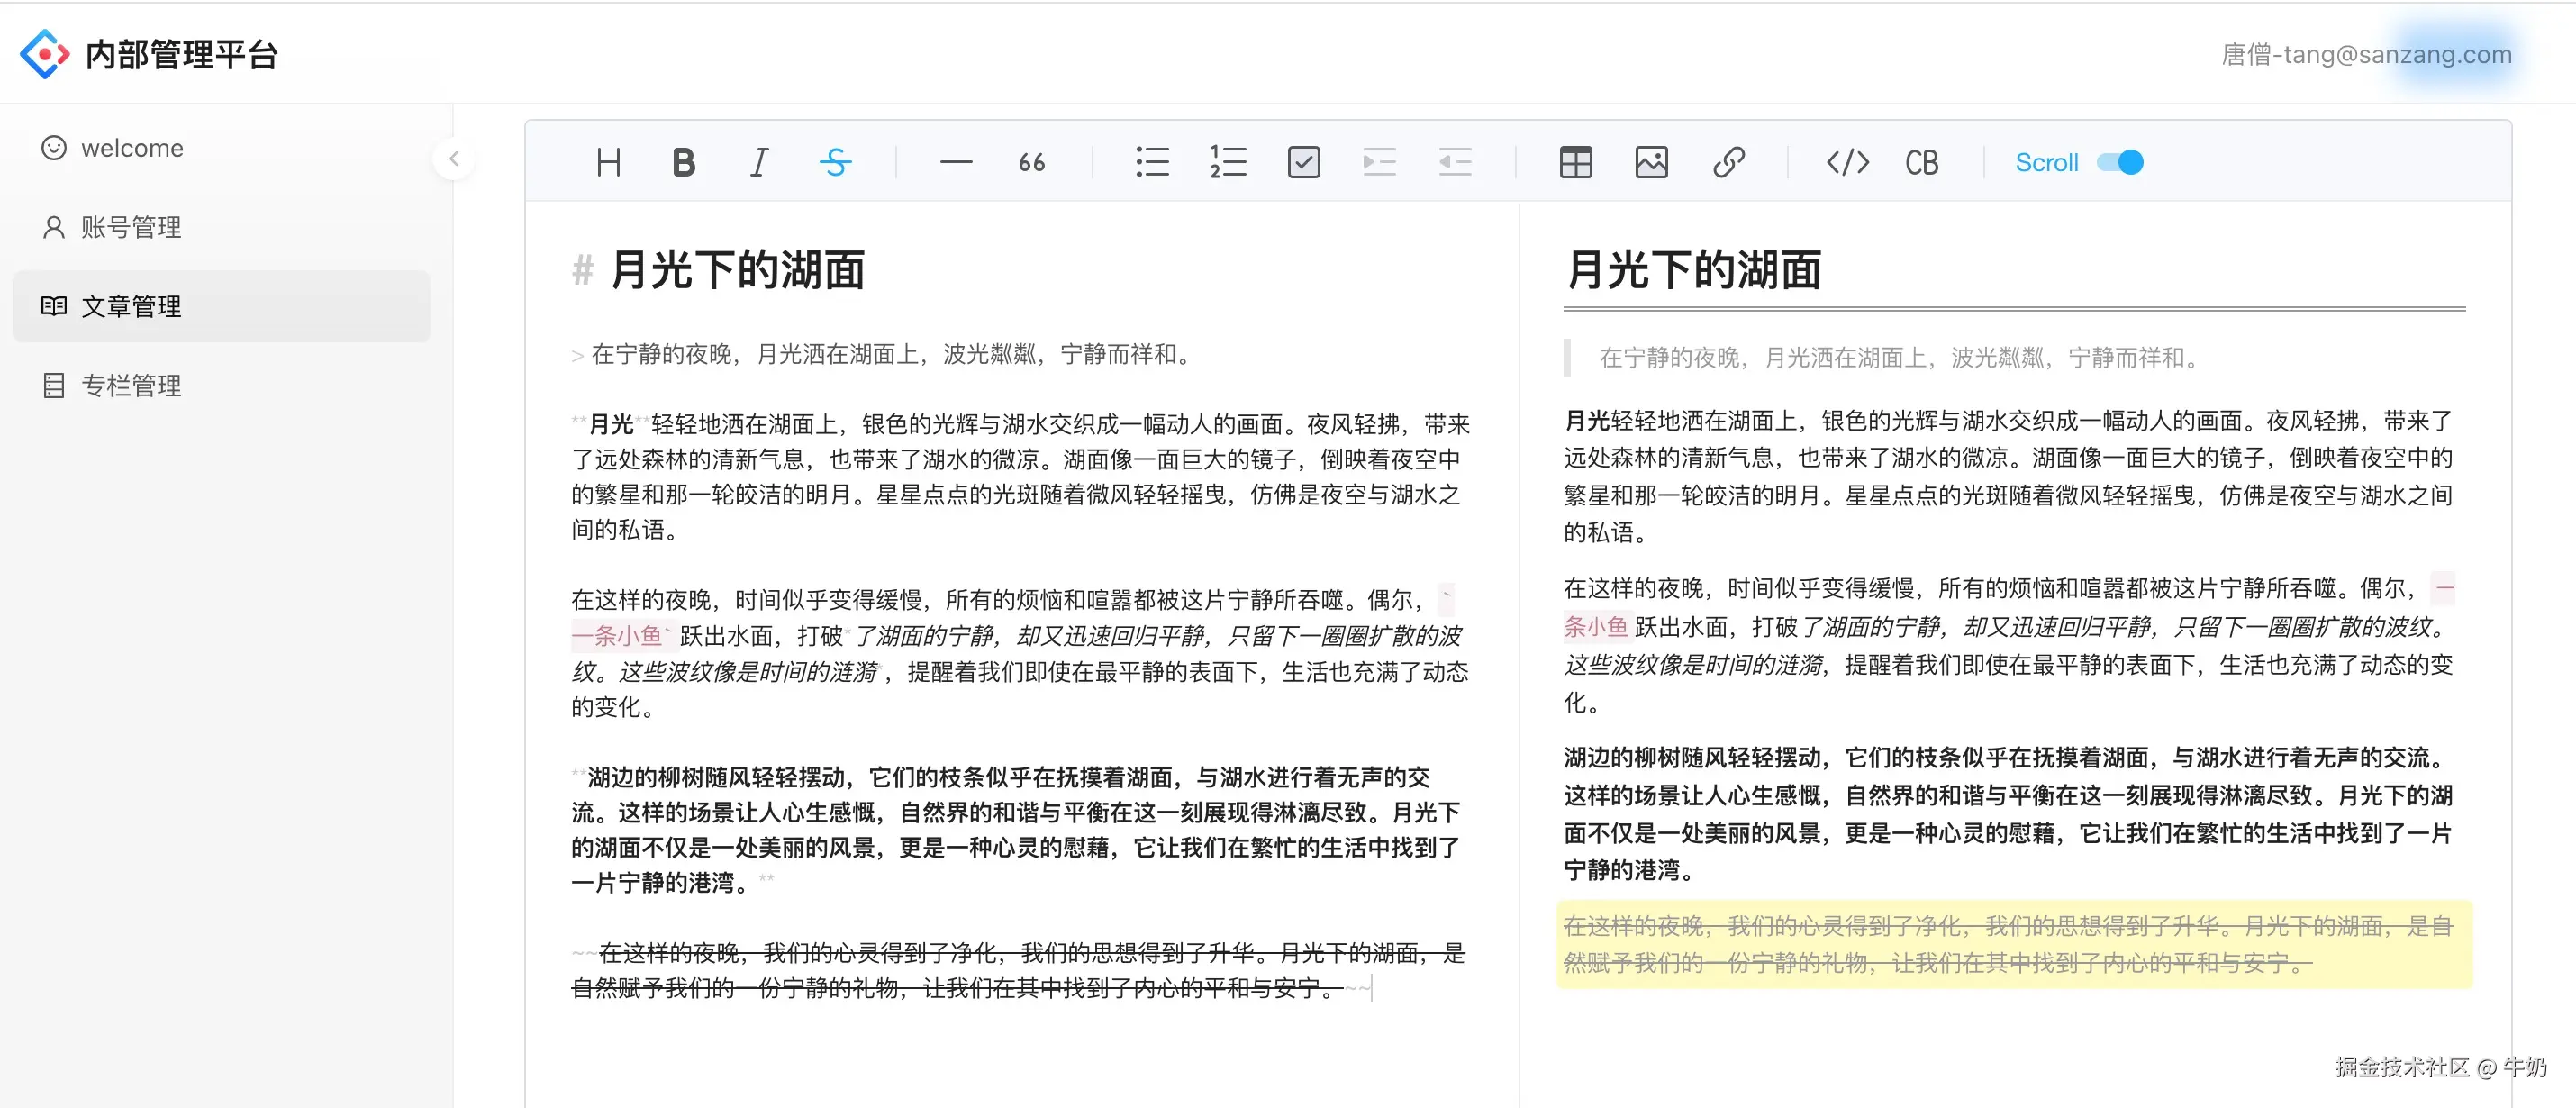Insert an image
This screenshot has height=1108, width=2576.
1650,162
